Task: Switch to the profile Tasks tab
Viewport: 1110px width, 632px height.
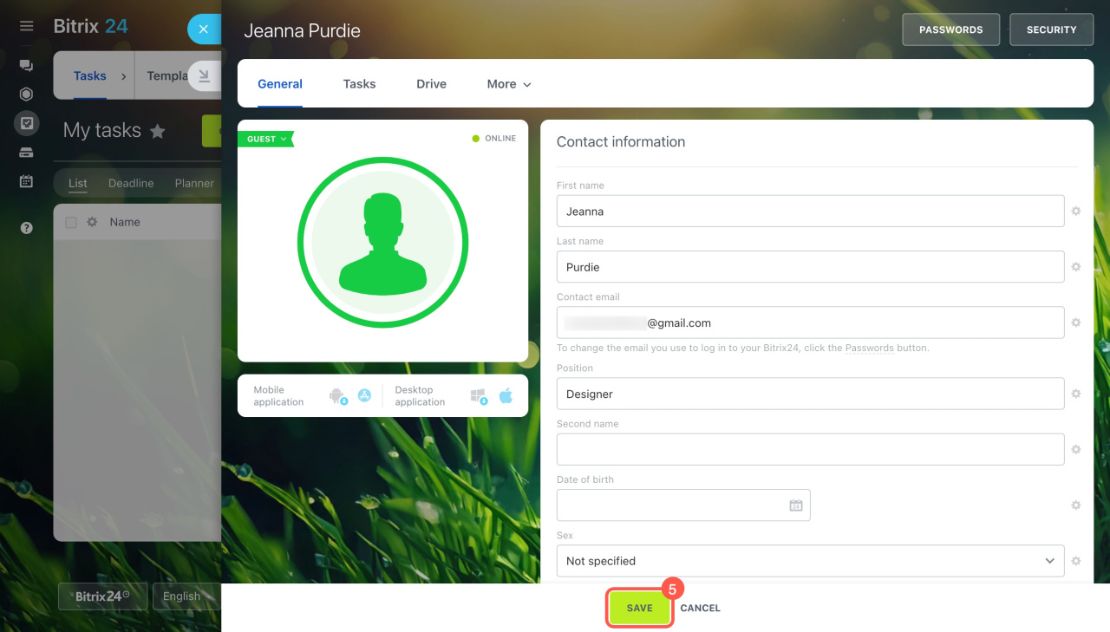Action: (x=359, y=84)
